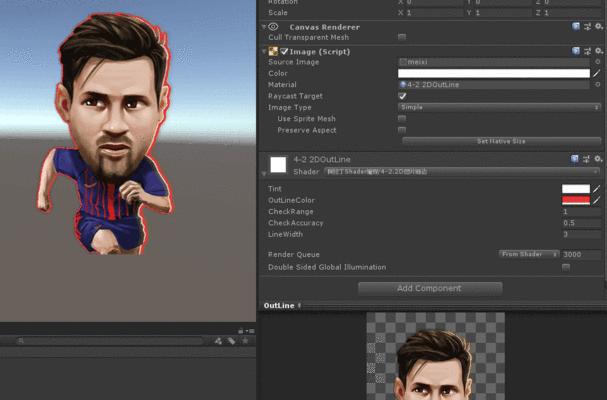
Task: Click the OutLine preview image thumbnail
Action: [x=436, y=356]
